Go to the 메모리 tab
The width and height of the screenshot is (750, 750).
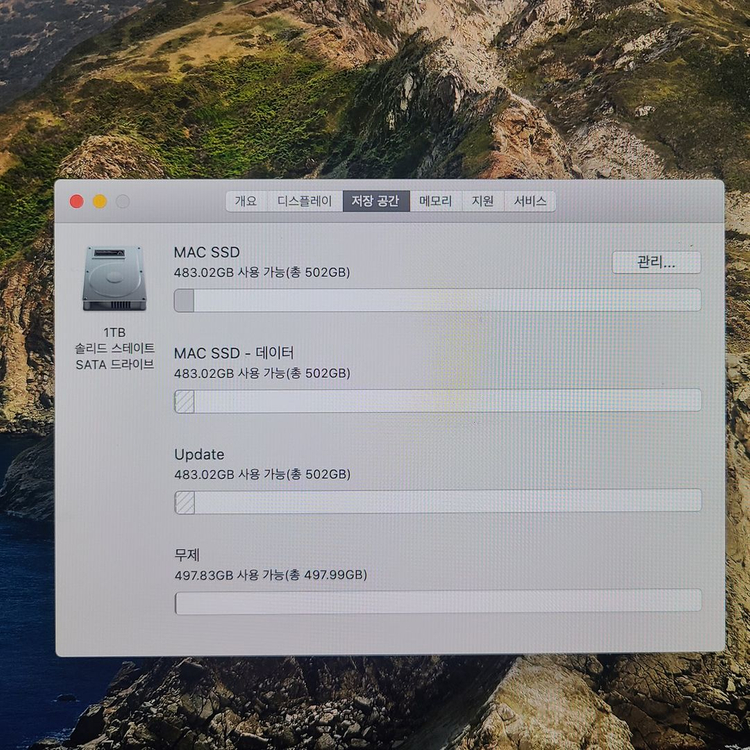pos(436,201)
